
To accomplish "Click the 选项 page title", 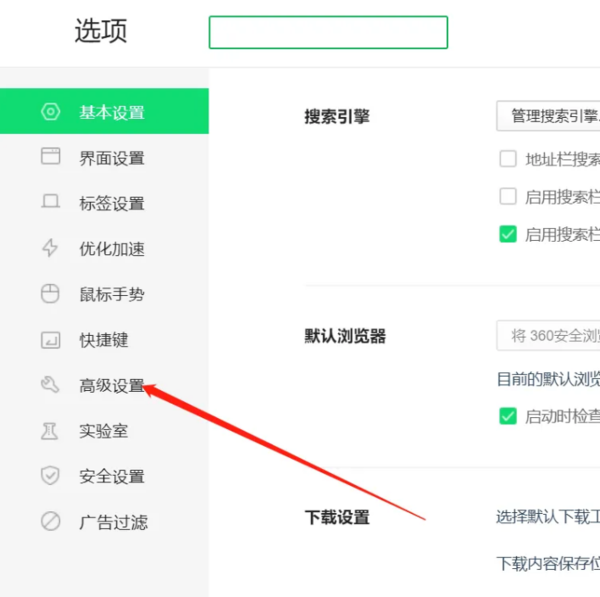I will pos(101,31).
